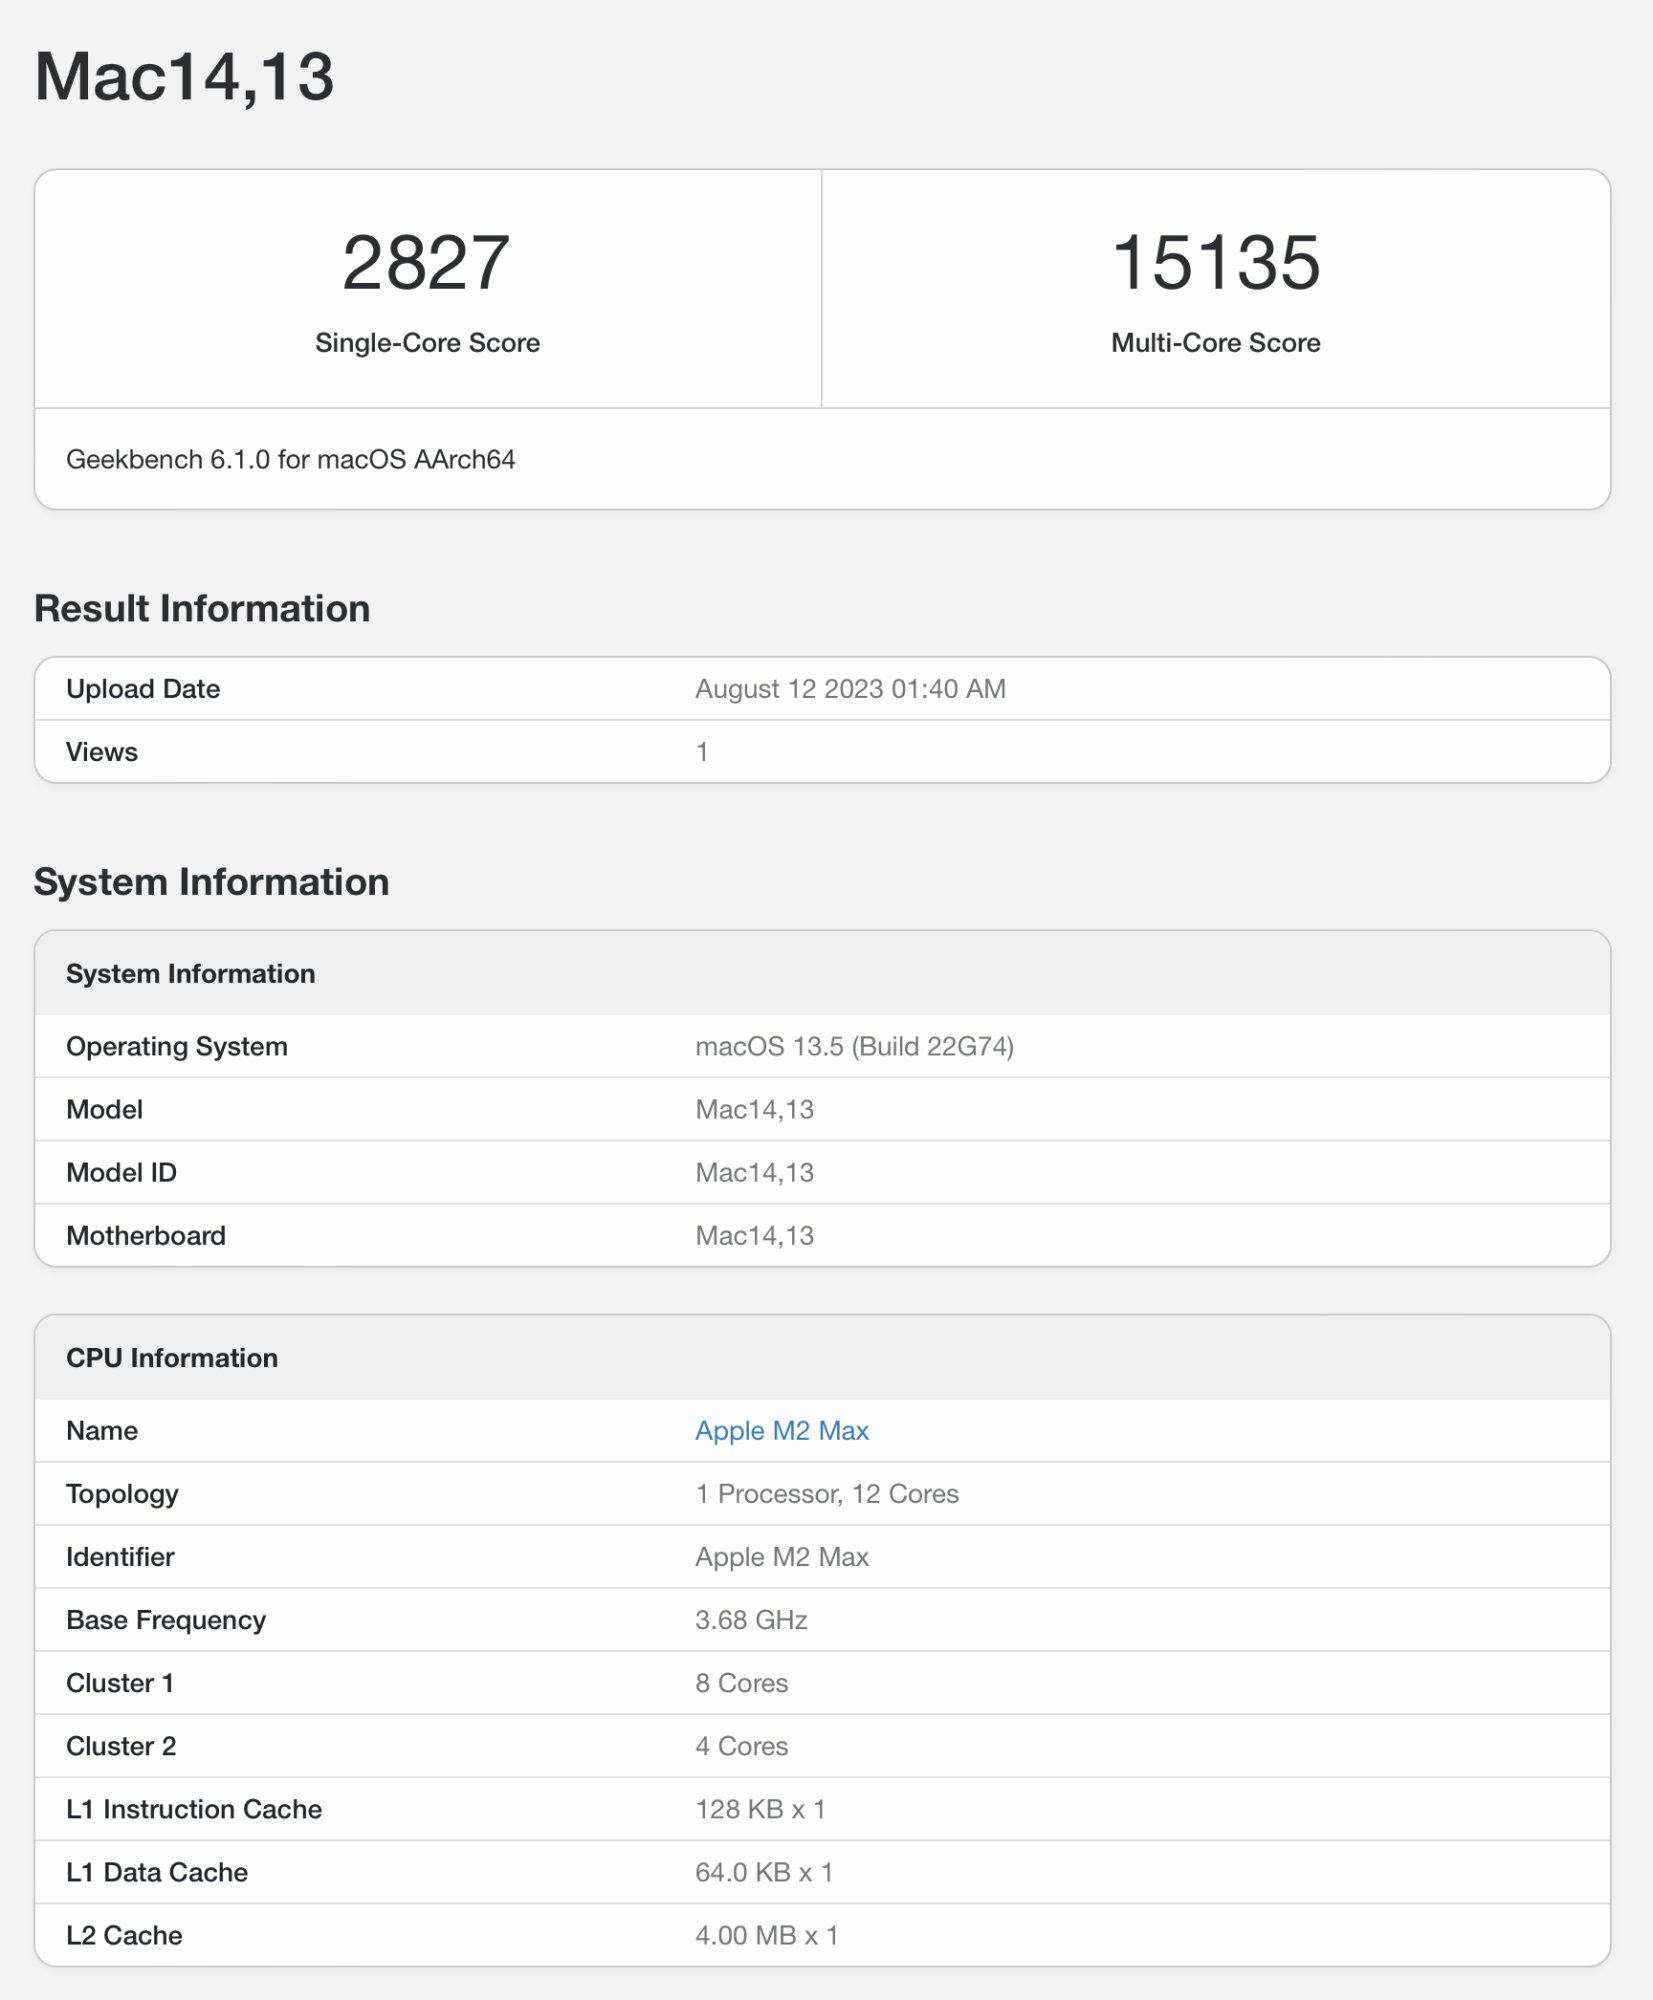
Task: Select the Base Frequency label
Action: coord(166,1621)
